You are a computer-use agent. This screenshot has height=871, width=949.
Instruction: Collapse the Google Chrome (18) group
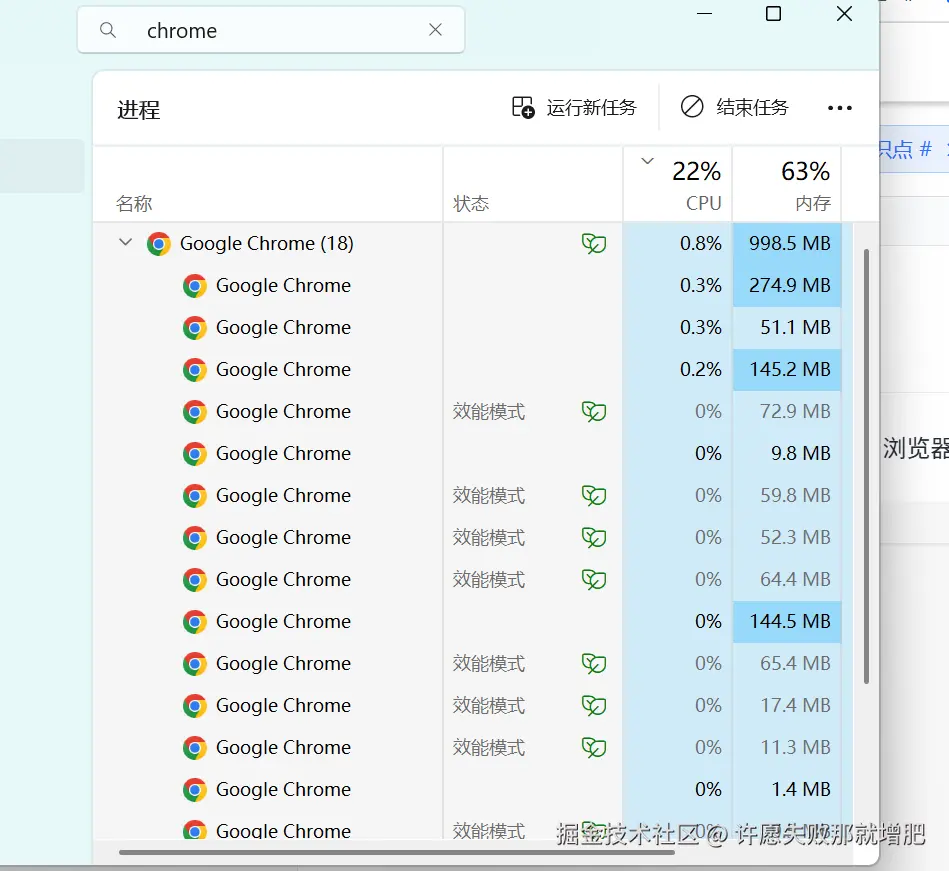tap(125, 243)
